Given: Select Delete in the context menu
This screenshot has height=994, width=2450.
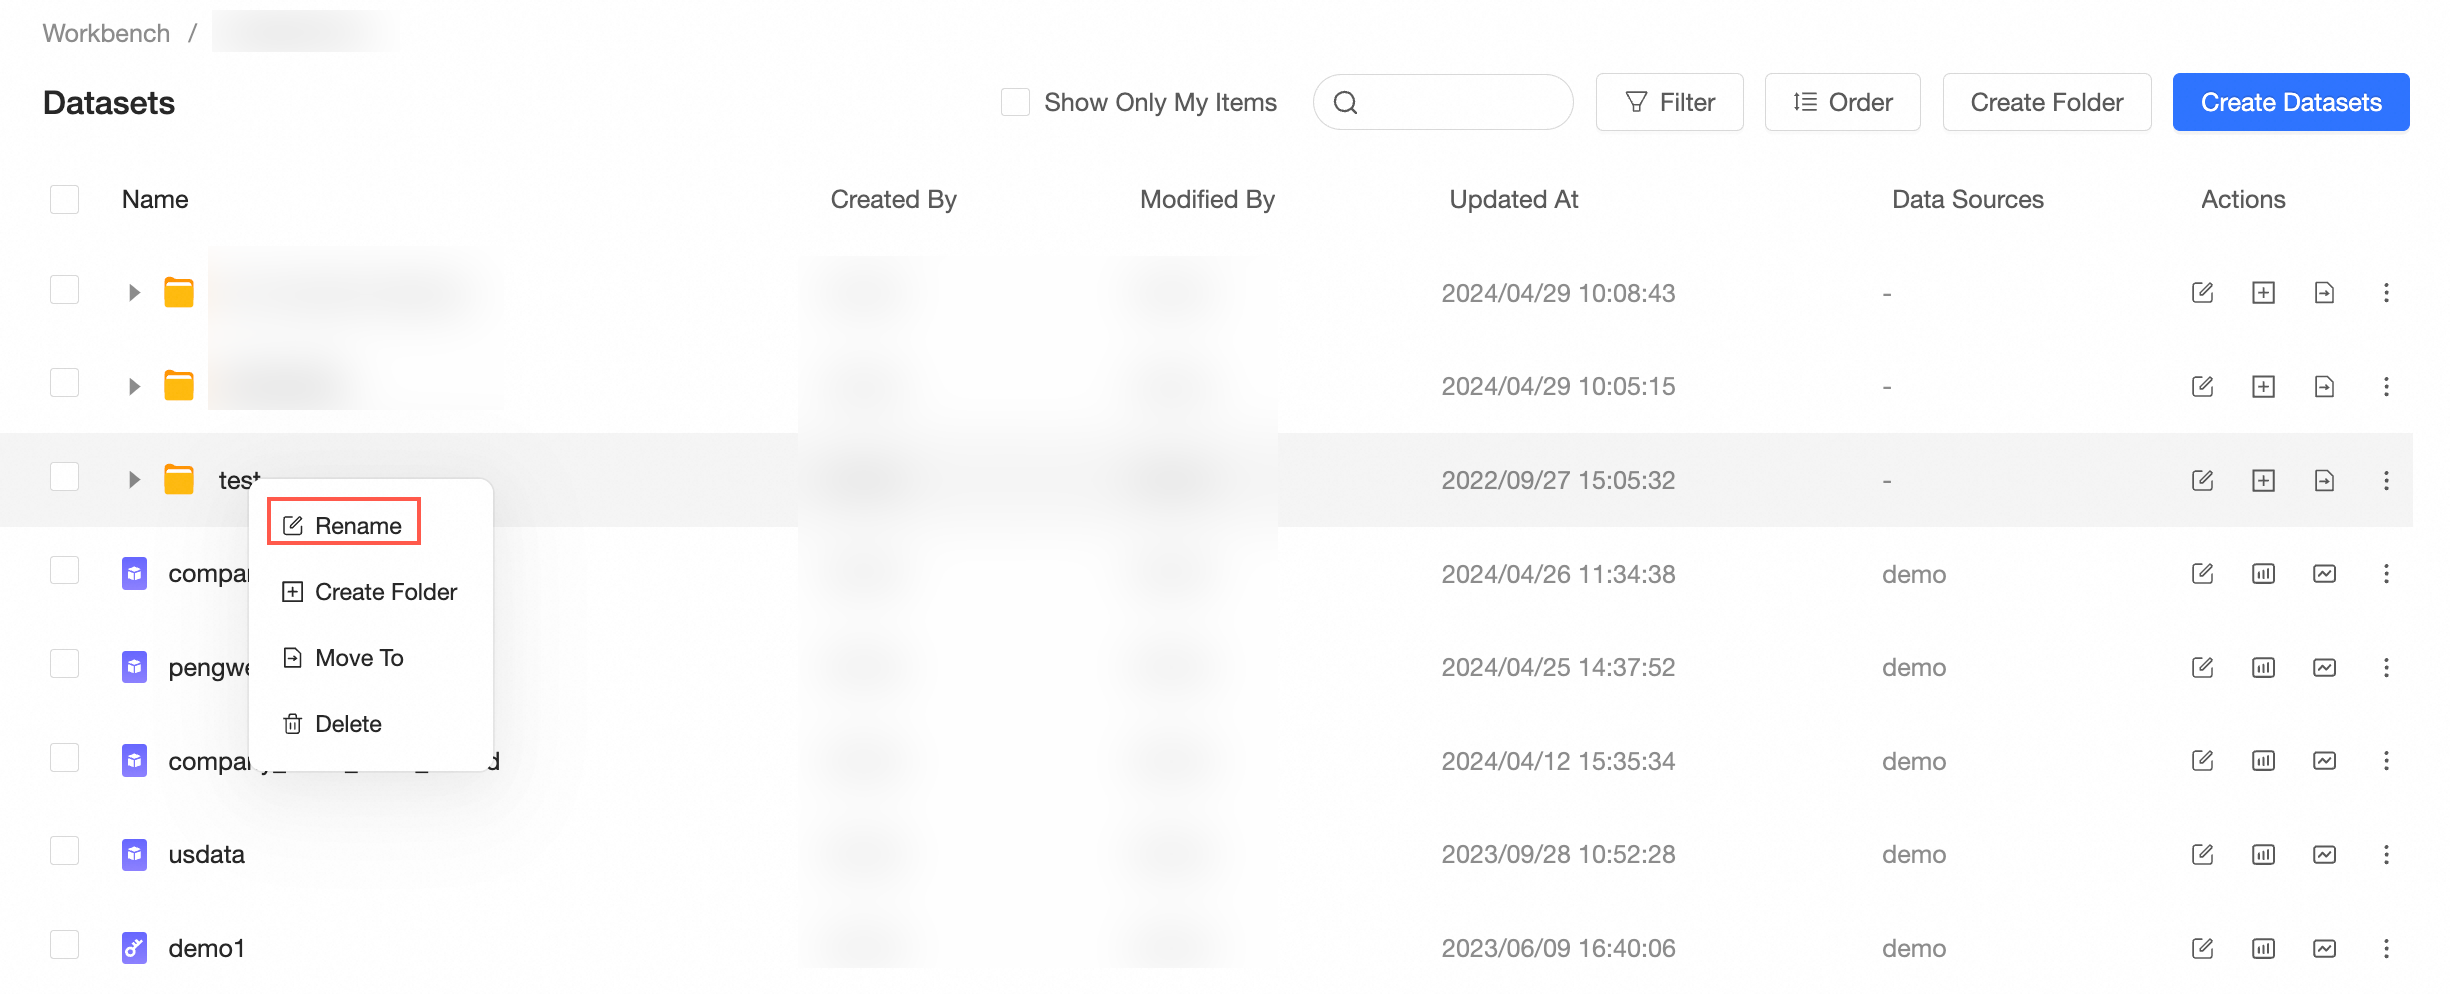Looking at the screenshot, I should click(x=347, y=724).
